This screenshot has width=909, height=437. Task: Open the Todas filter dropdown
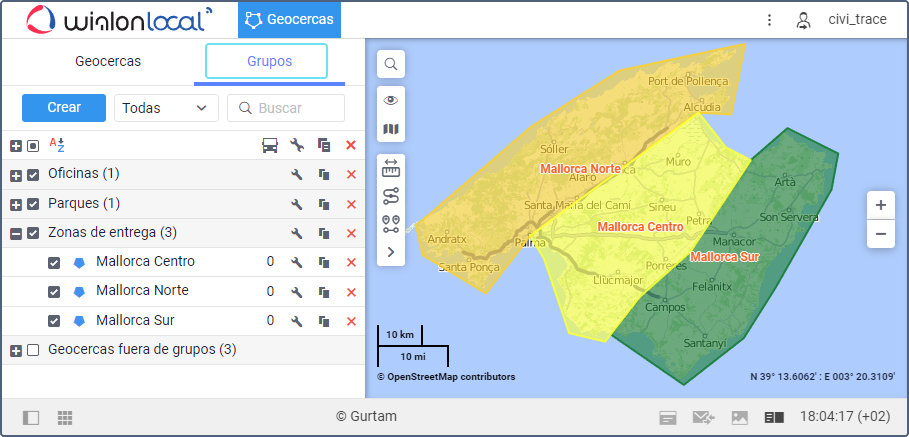[x=166, y=108]
